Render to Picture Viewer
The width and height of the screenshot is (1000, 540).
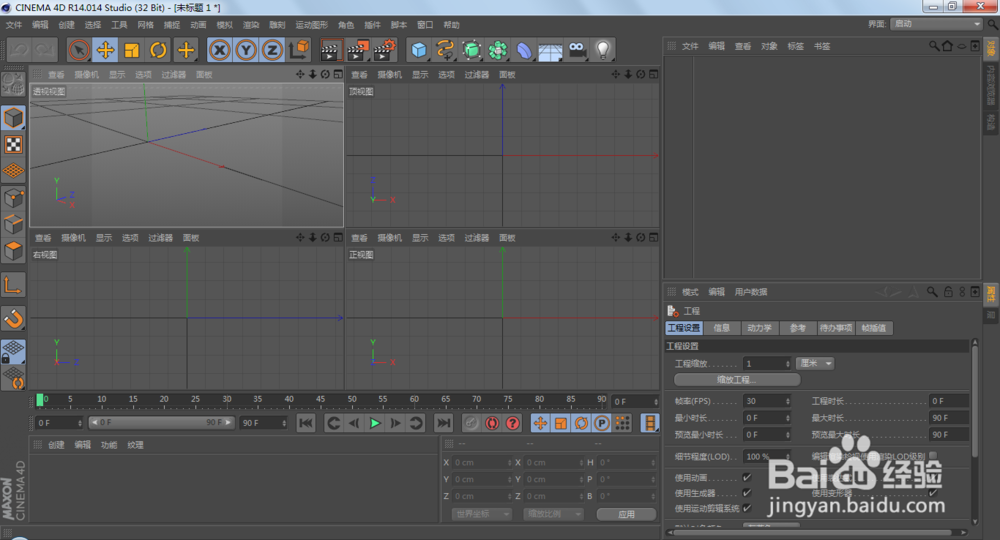pyautogui.click(x=358, y=50)
